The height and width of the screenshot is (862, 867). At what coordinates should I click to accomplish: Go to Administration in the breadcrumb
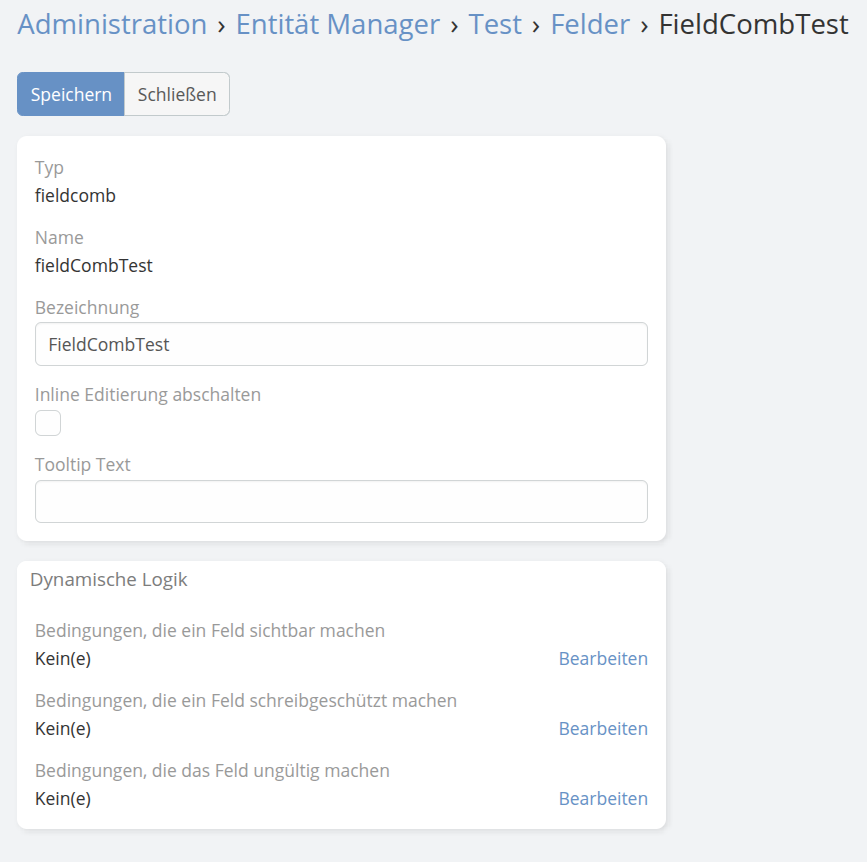click(x=112, y=24)
